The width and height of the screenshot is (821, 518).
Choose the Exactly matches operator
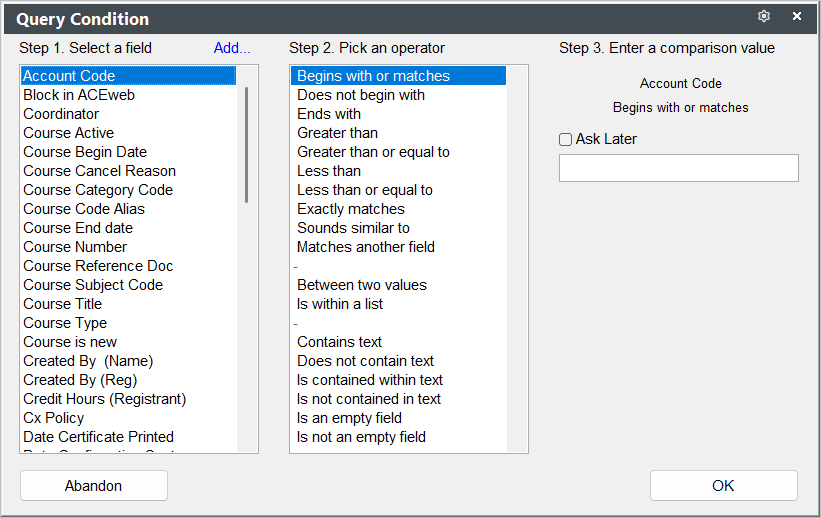click(x=398, y=209)
